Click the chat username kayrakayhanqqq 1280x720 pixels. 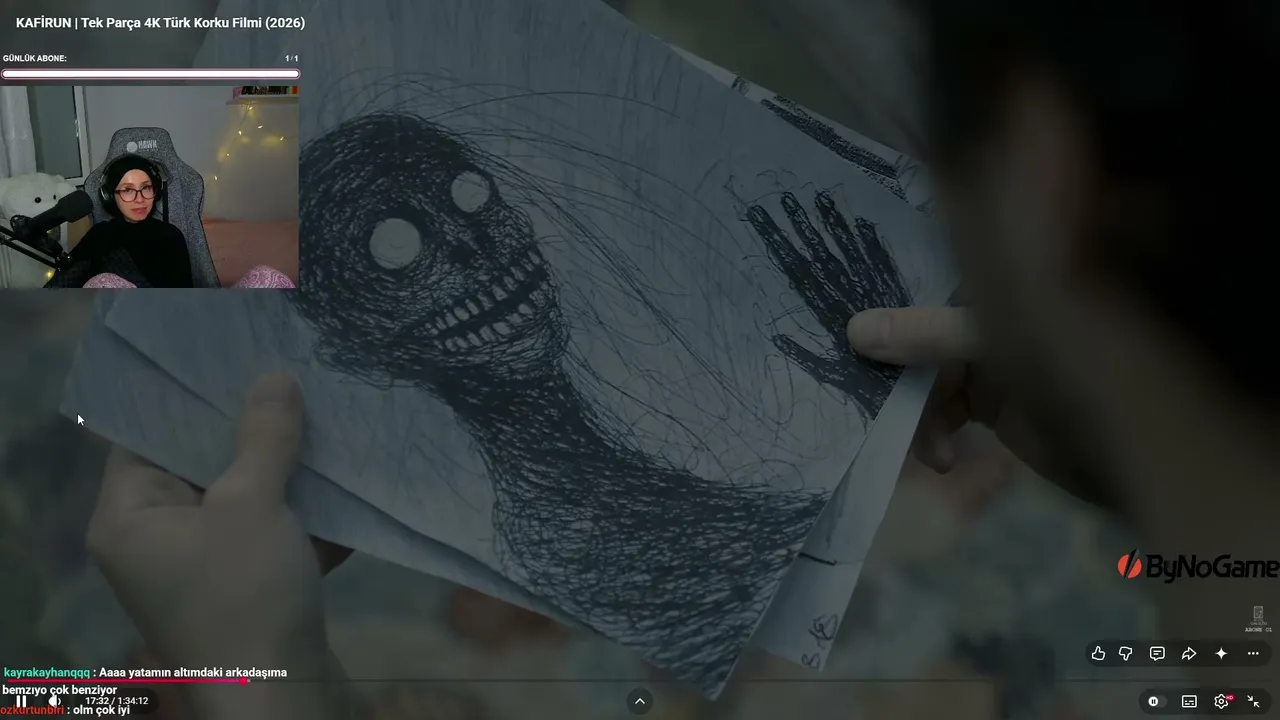pyautogui.click(x=47, y=673)
